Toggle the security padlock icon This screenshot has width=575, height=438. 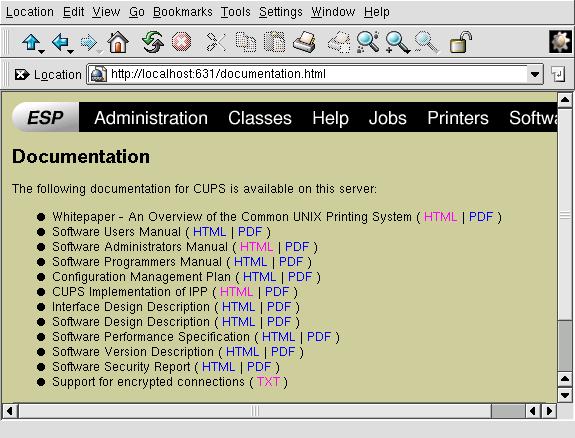pyautogui.click(x=461, y=42)
